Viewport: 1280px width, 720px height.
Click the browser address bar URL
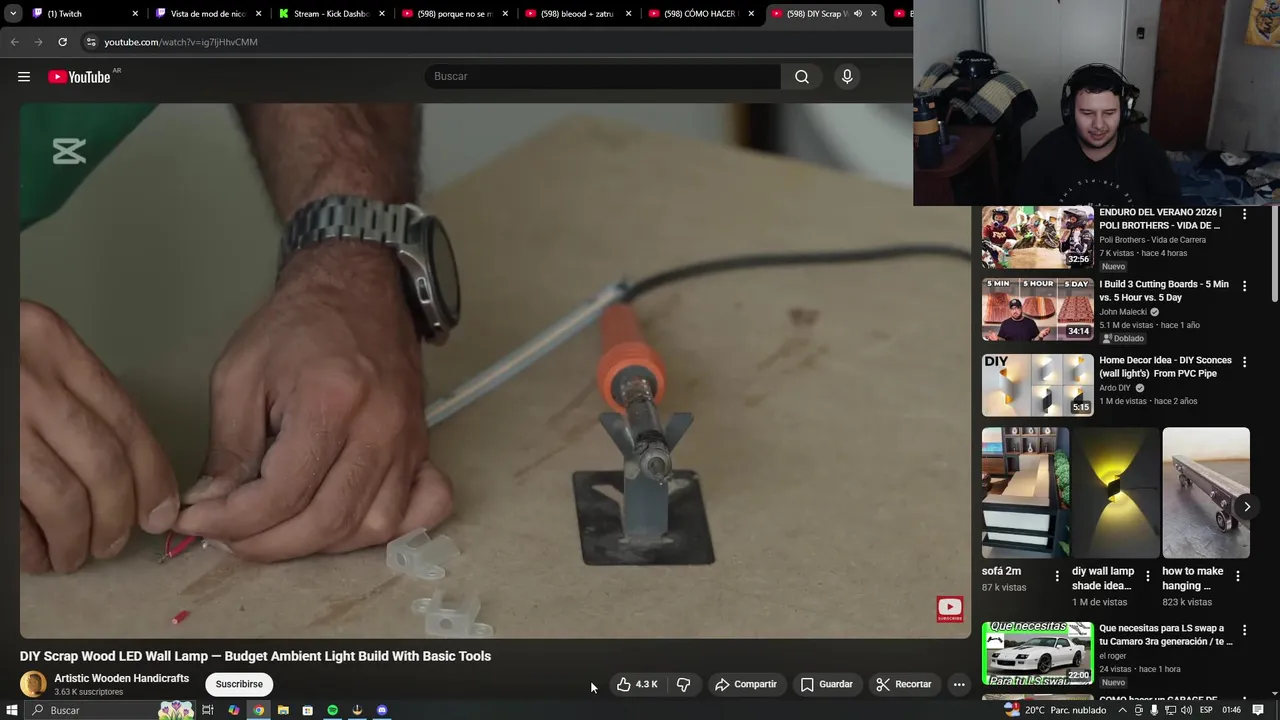[181, 42]
